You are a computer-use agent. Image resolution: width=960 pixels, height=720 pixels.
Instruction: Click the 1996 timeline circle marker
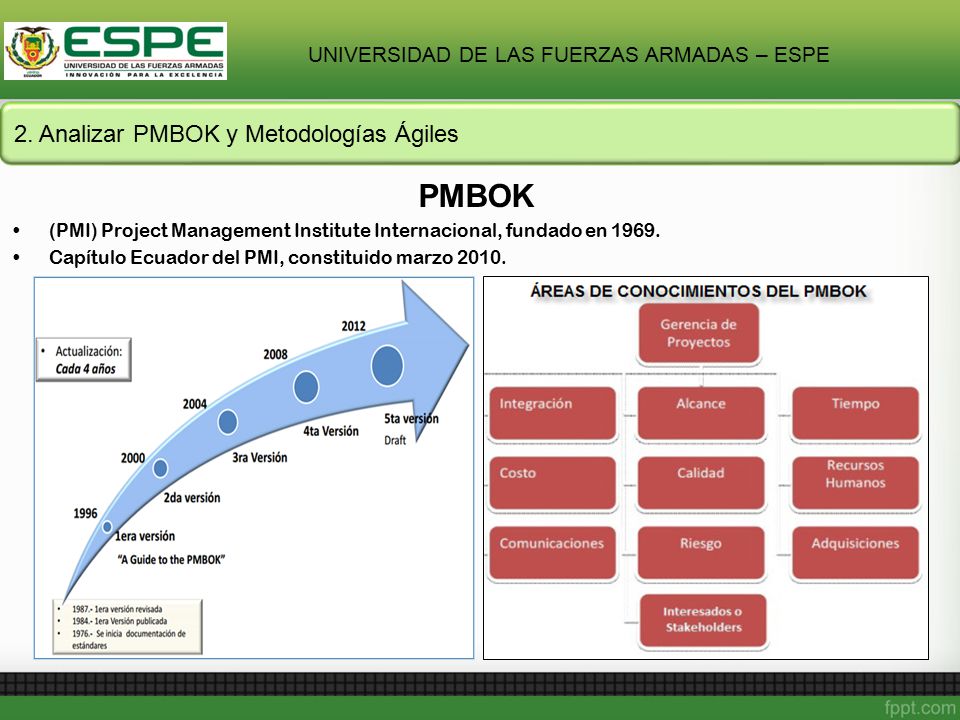tap(107, 527)
